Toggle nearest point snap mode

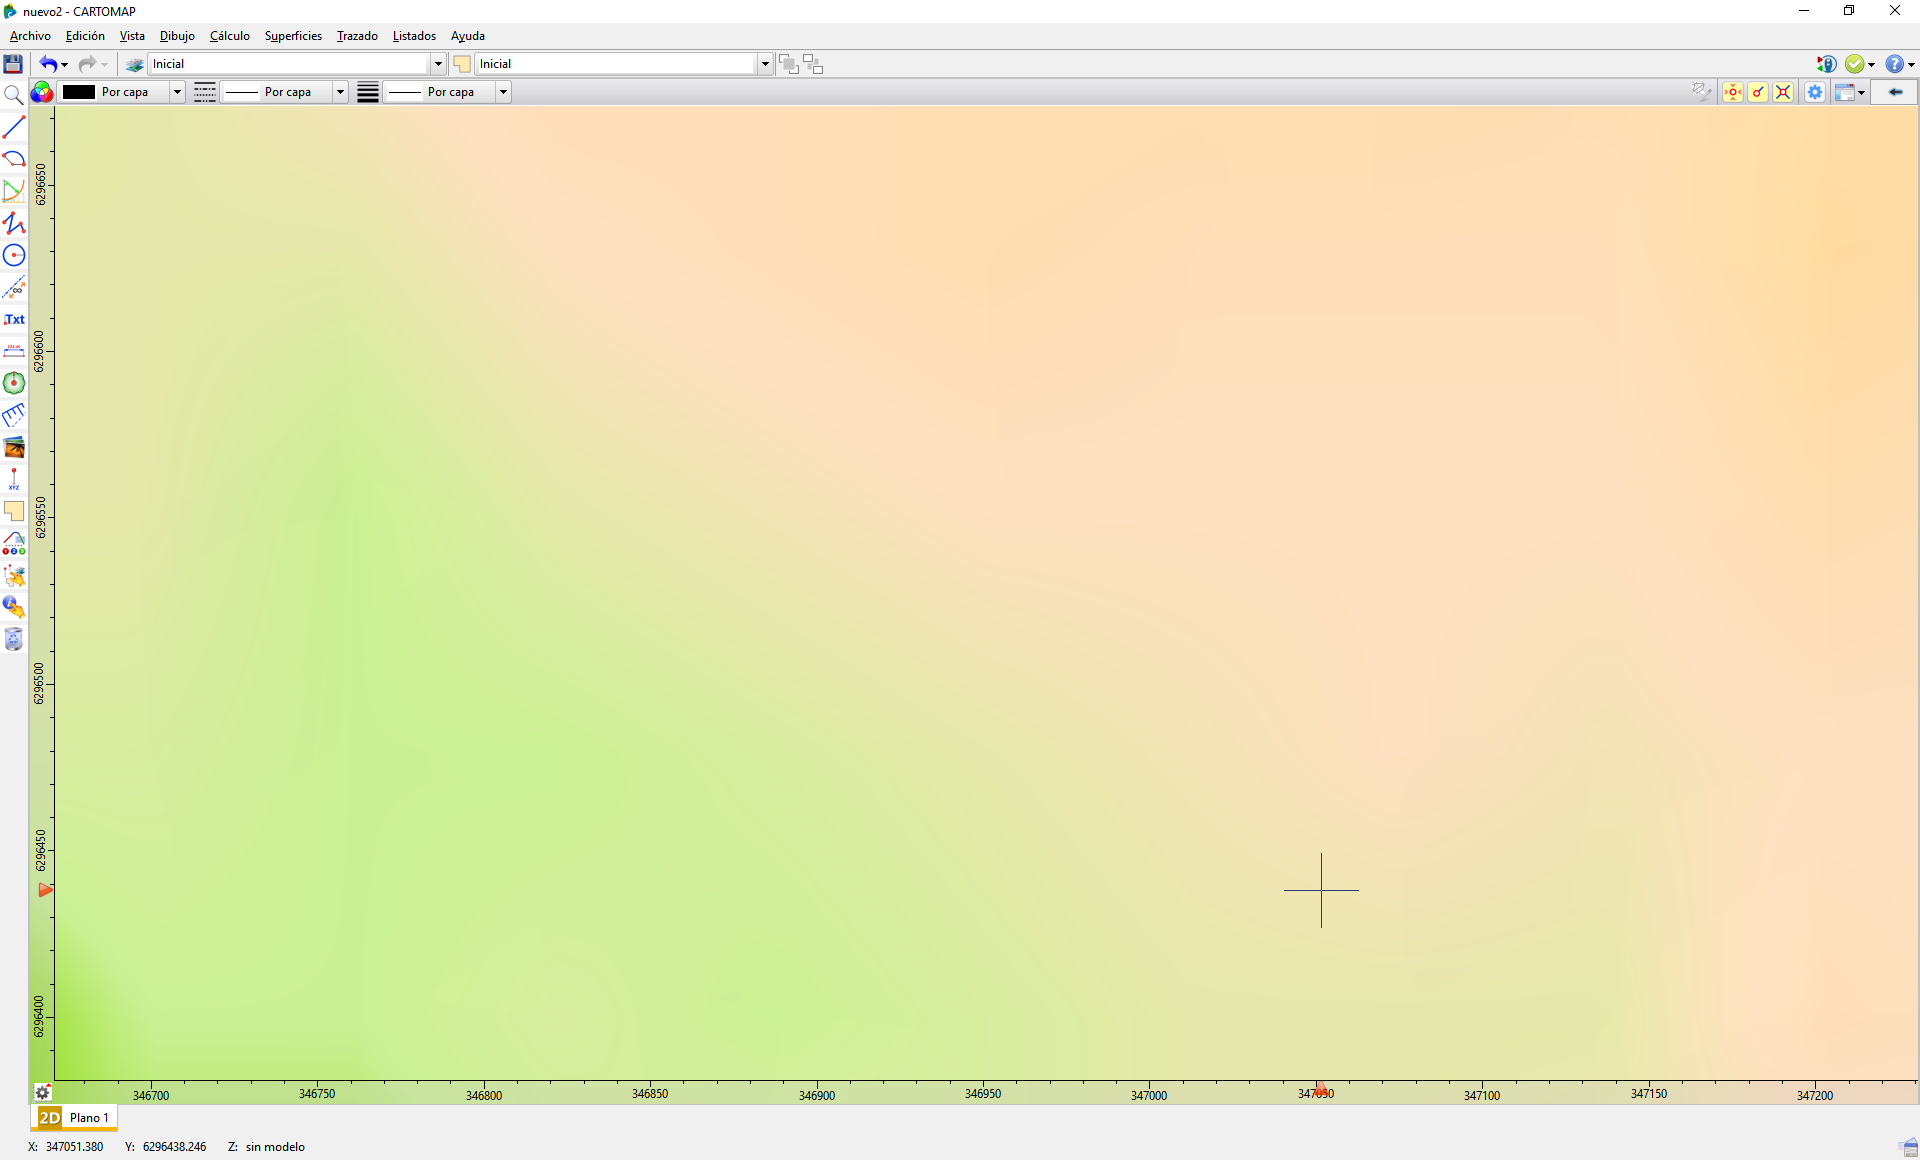click(1733, 92)
